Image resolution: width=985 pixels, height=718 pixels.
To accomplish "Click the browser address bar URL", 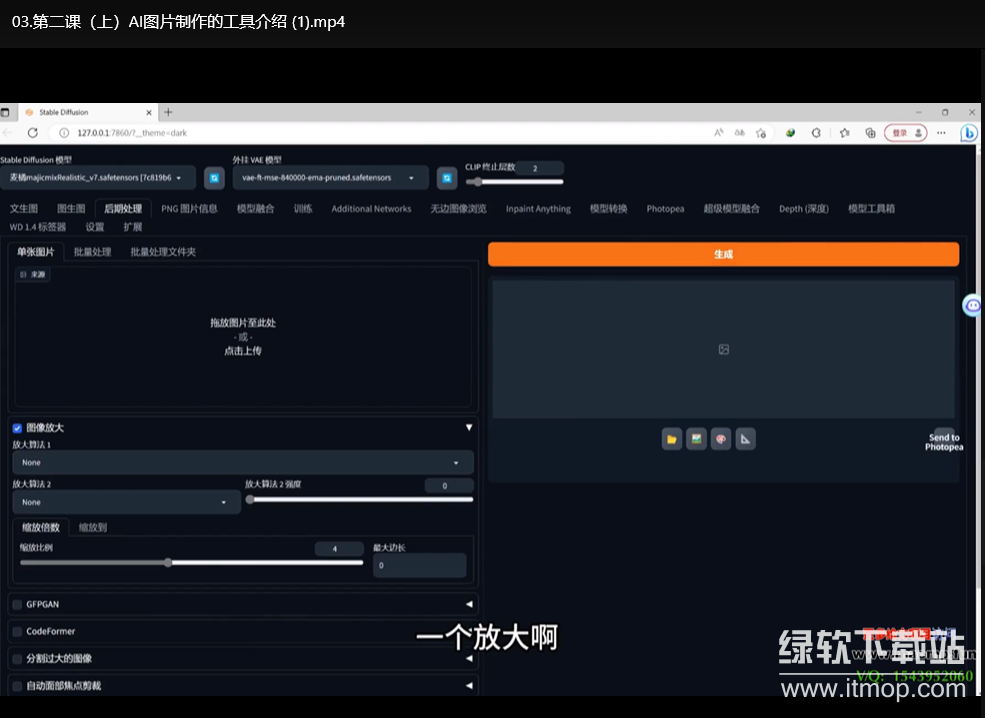I will coord(132,133).
